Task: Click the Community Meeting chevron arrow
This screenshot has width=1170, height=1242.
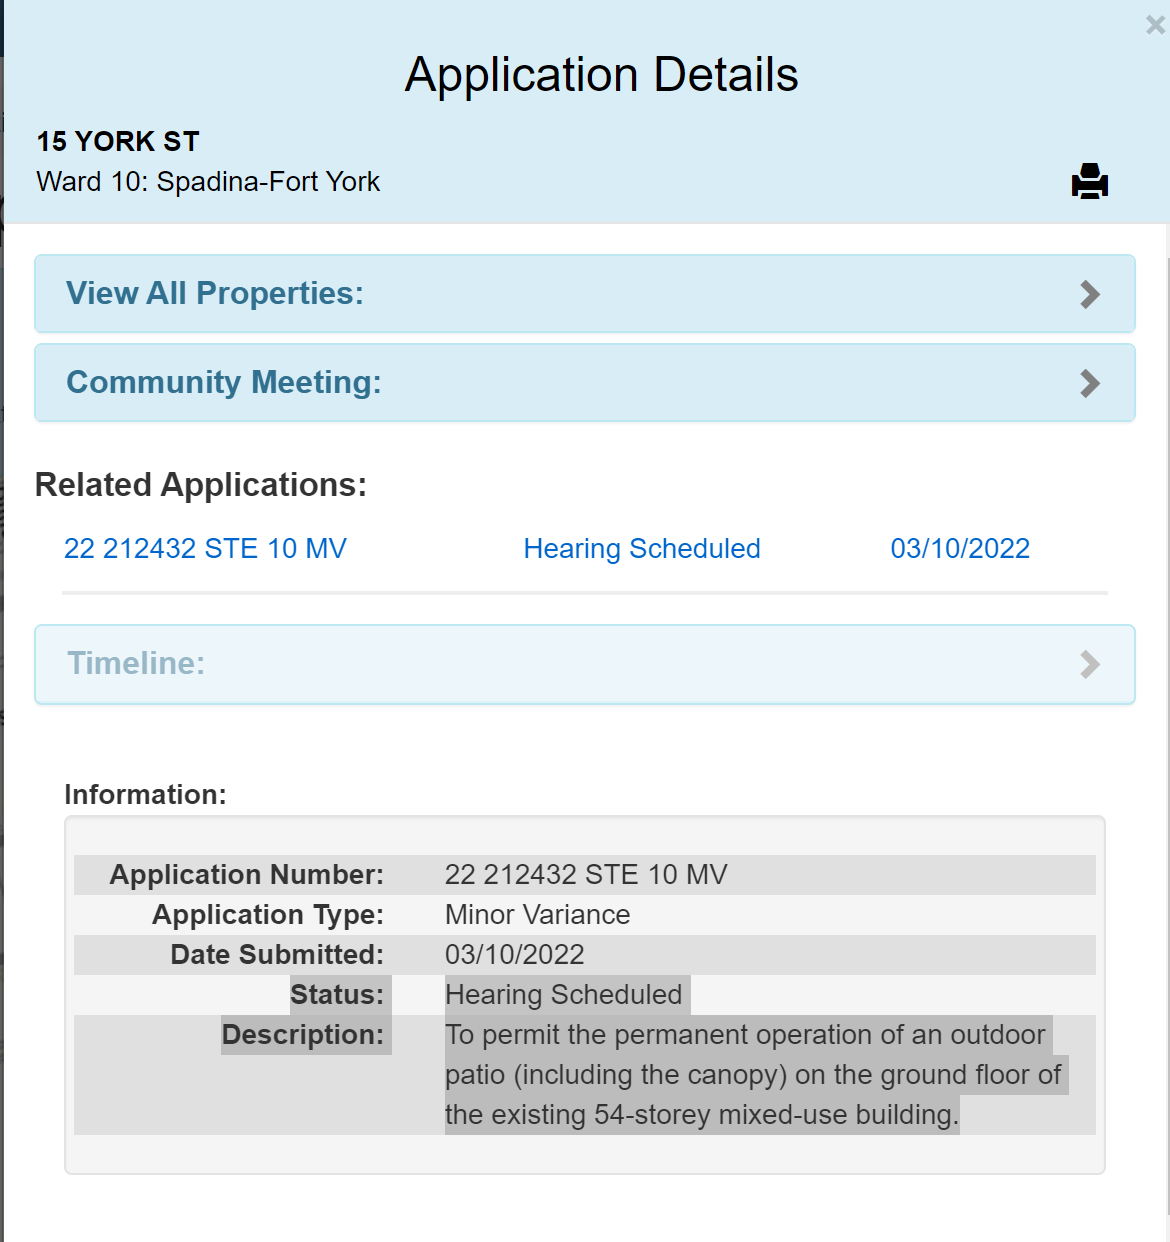Action: [1090, 383]
